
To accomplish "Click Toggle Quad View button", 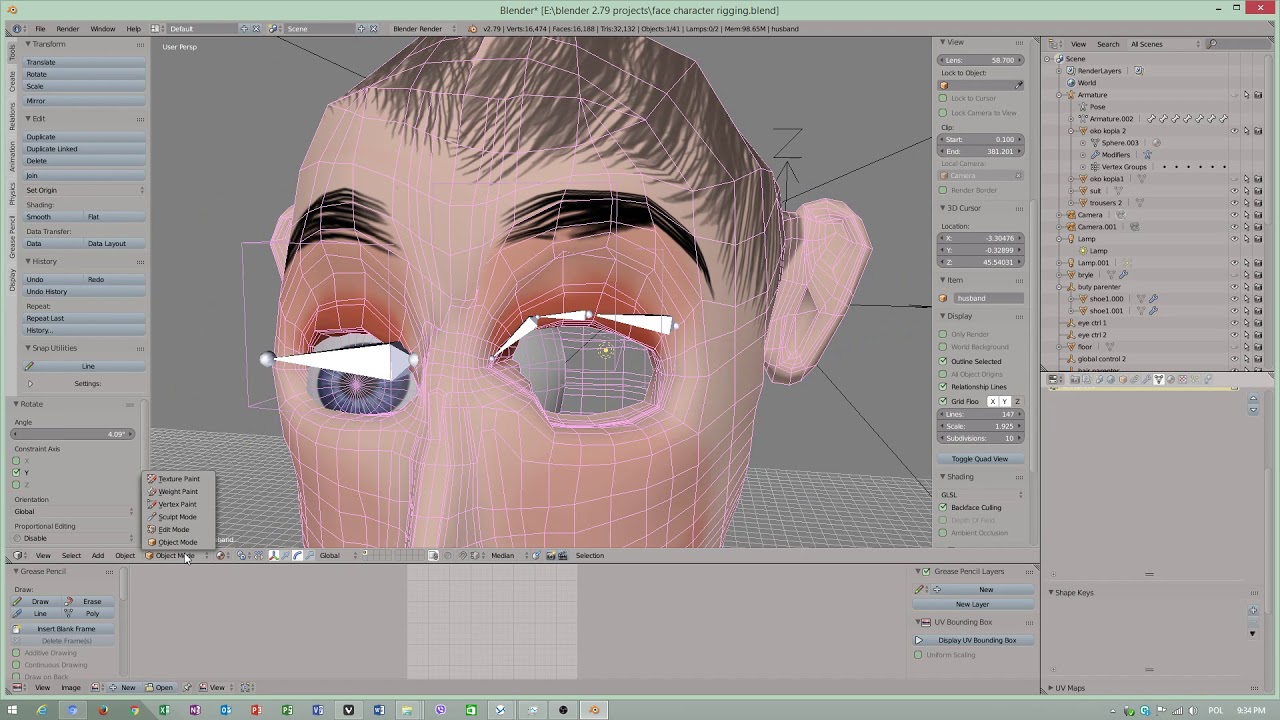I will (980, 459).
